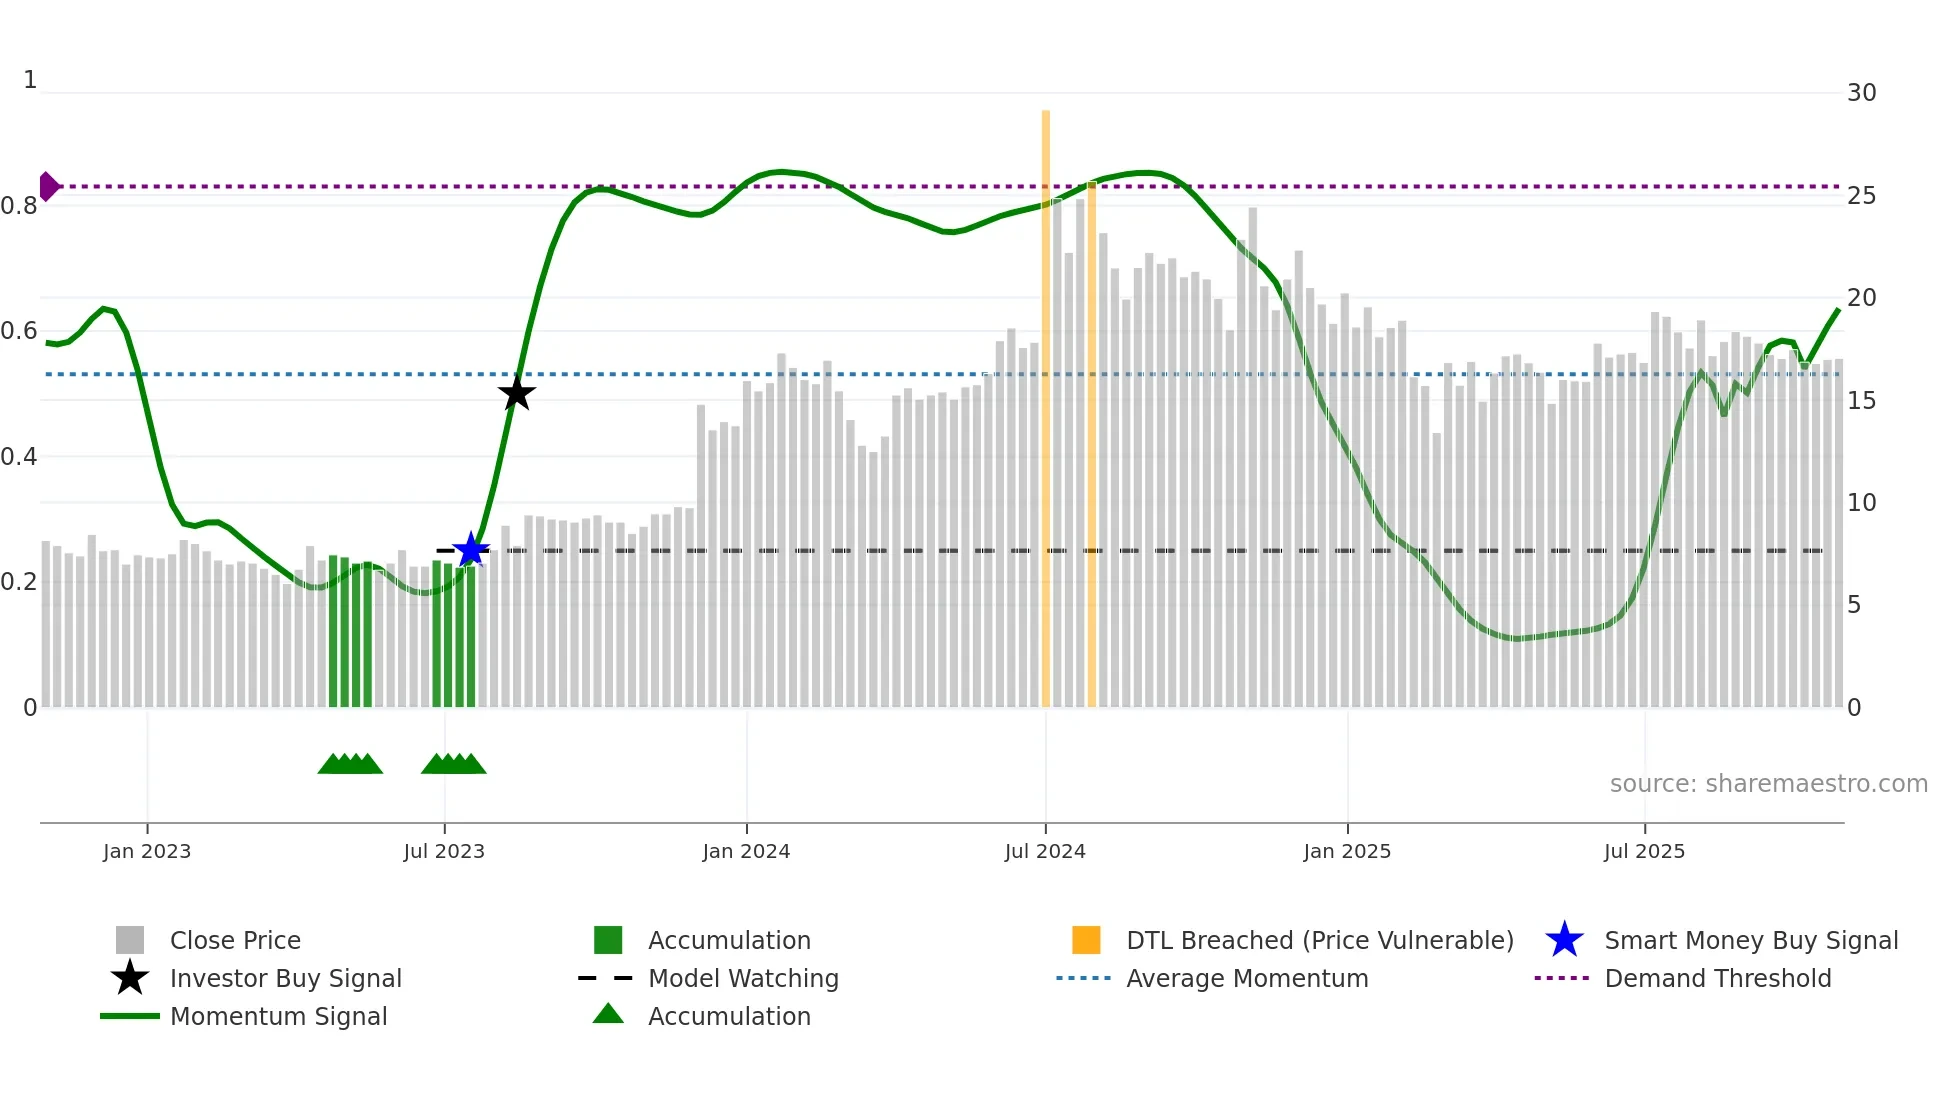Toggle the Close Price legend entry
This screenshot has height=1102, width=1960.
pyautogui.click(x=235, y=940)
